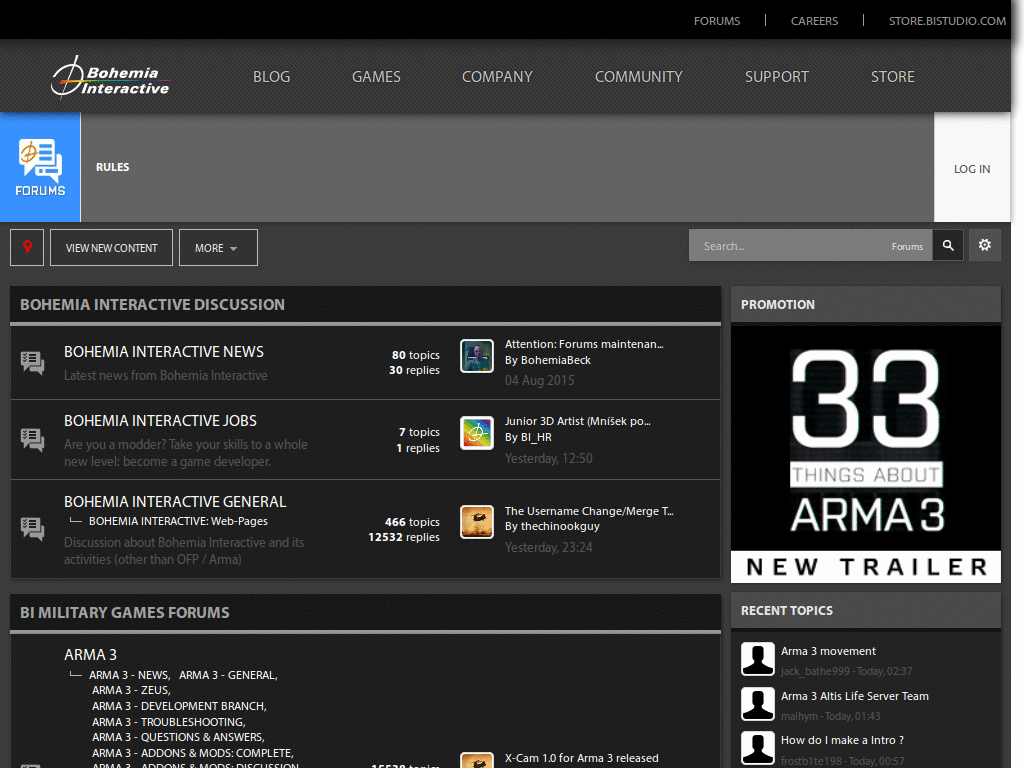
Task: Open ARMA 3 - DEVELOPMENT BRANCH subforum
Action: pyautogui.click(x=179, y=707)
